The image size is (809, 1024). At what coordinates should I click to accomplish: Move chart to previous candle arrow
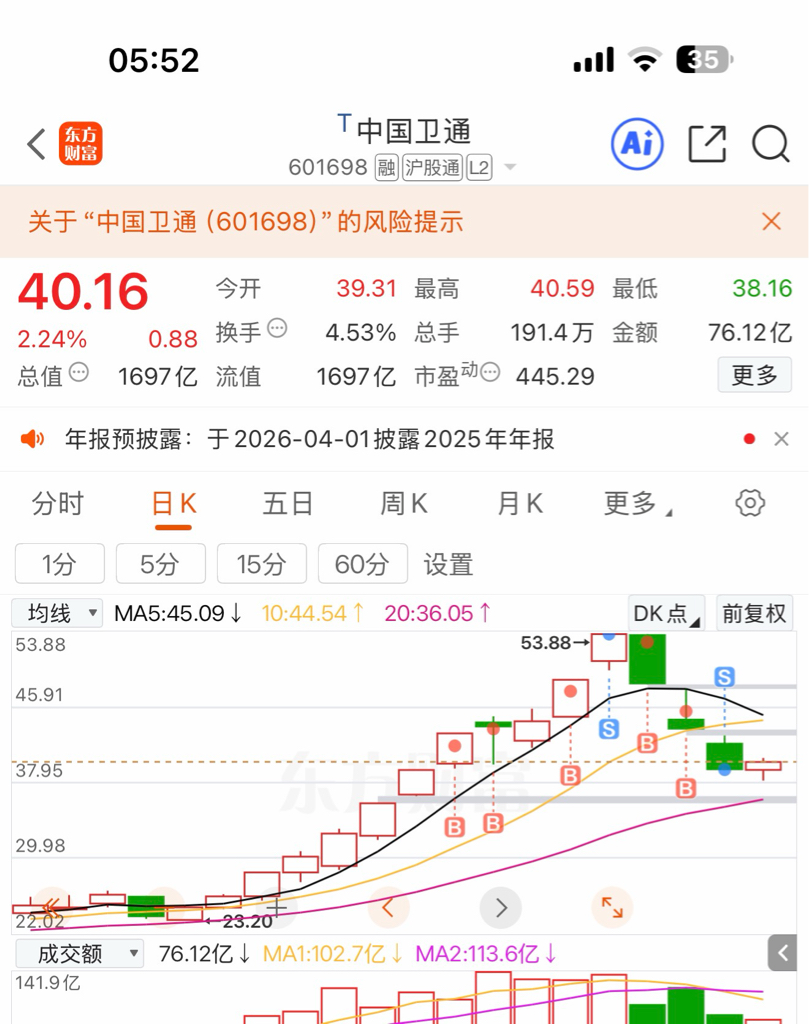(388, 907)
